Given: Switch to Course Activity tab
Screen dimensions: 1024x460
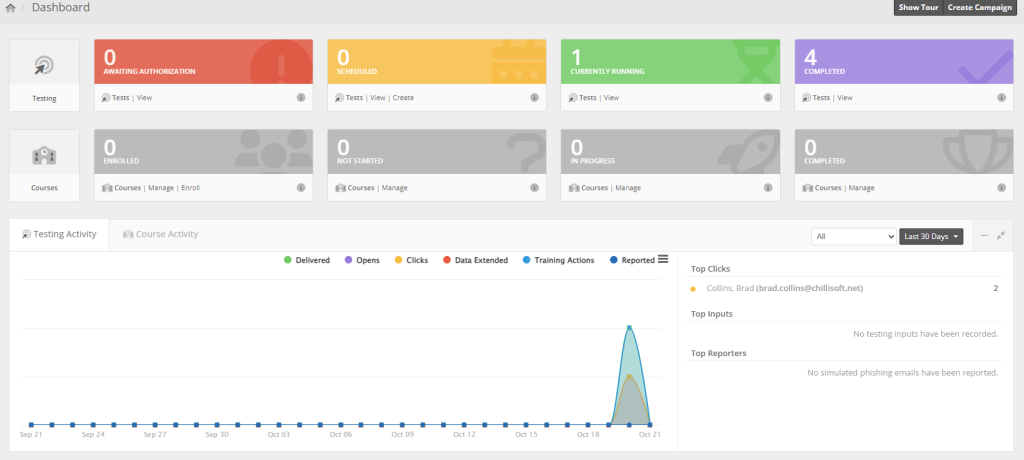Looking at the screenshot, I should click(160, 234).
